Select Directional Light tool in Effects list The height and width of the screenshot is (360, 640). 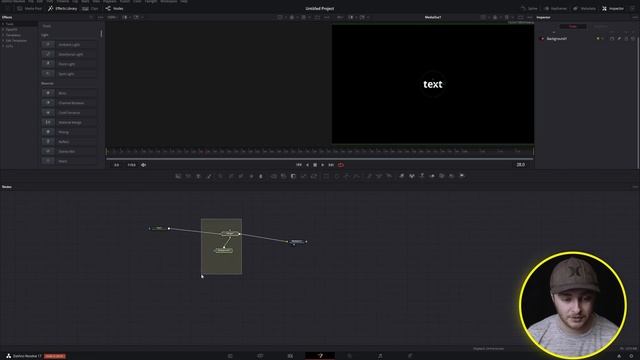69,54
